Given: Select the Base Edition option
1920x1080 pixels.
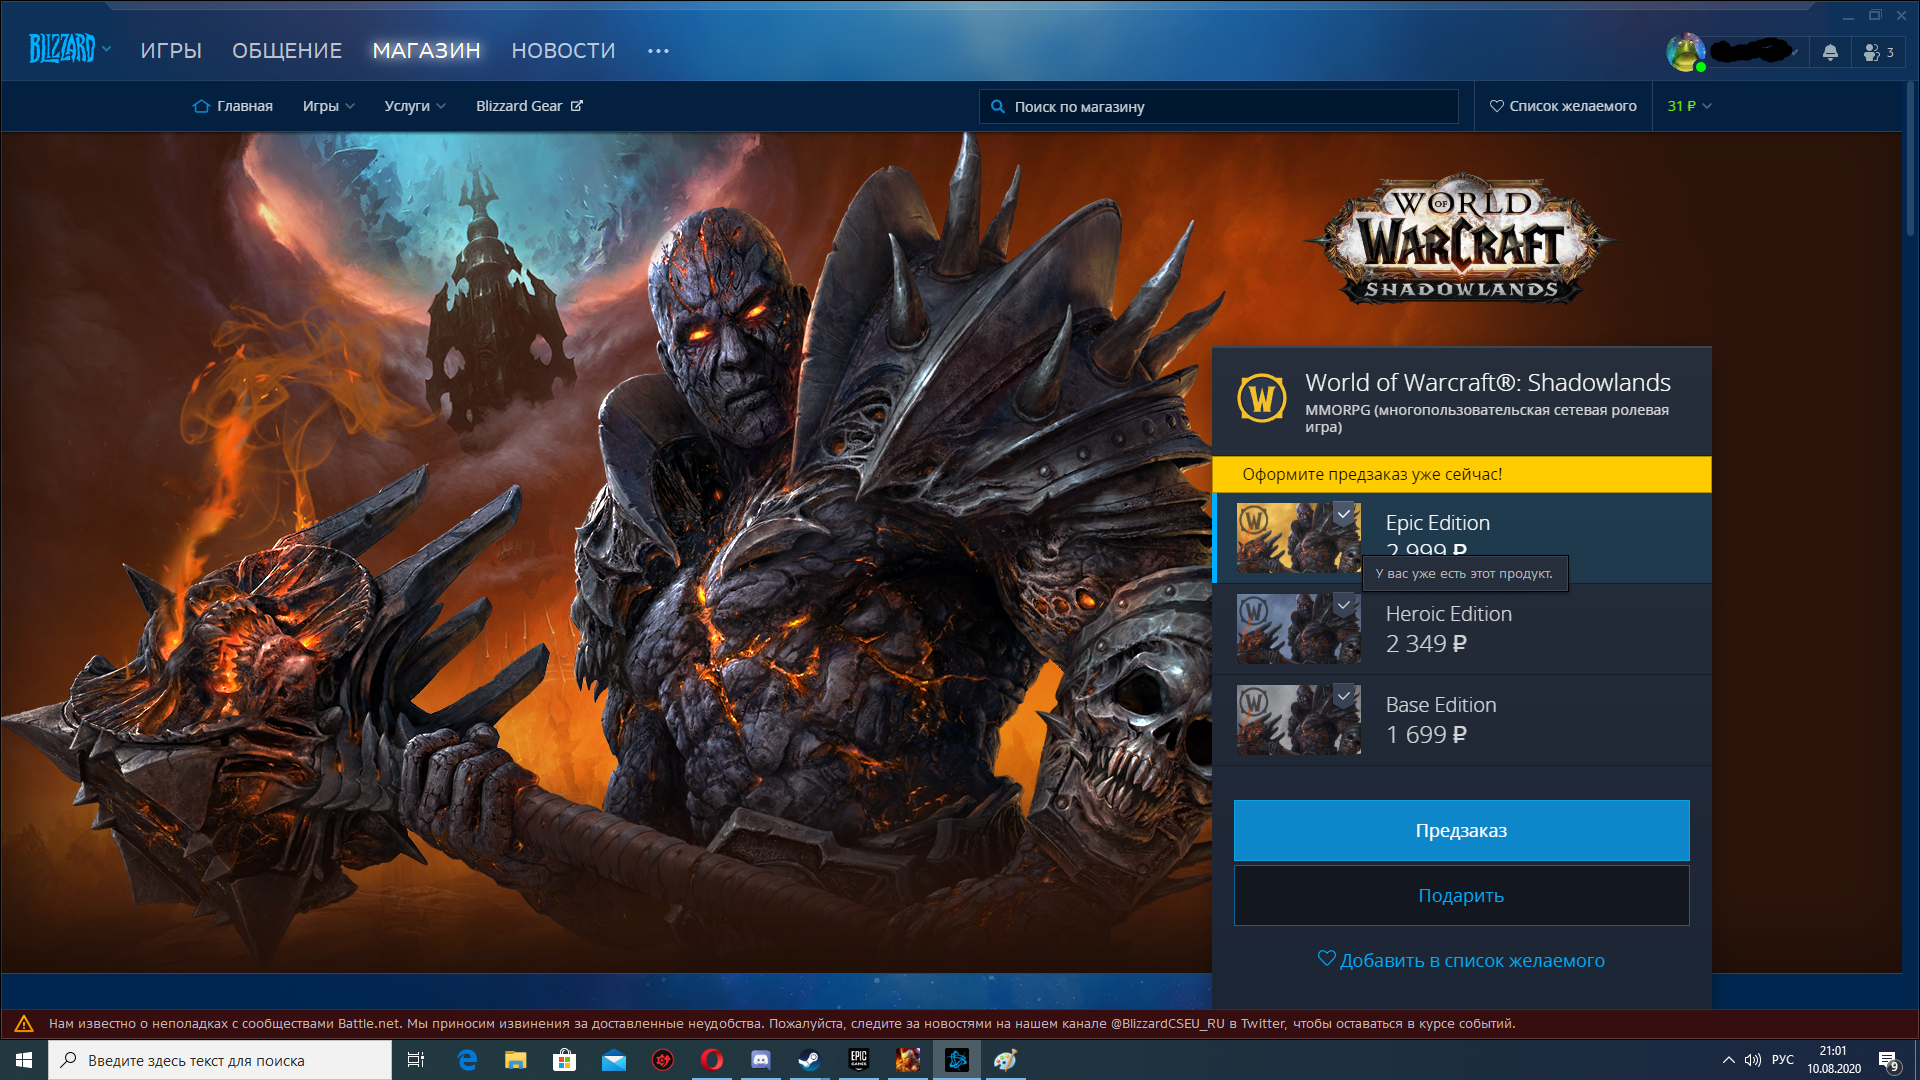Looking at the screenshot, I should 1462,720.
